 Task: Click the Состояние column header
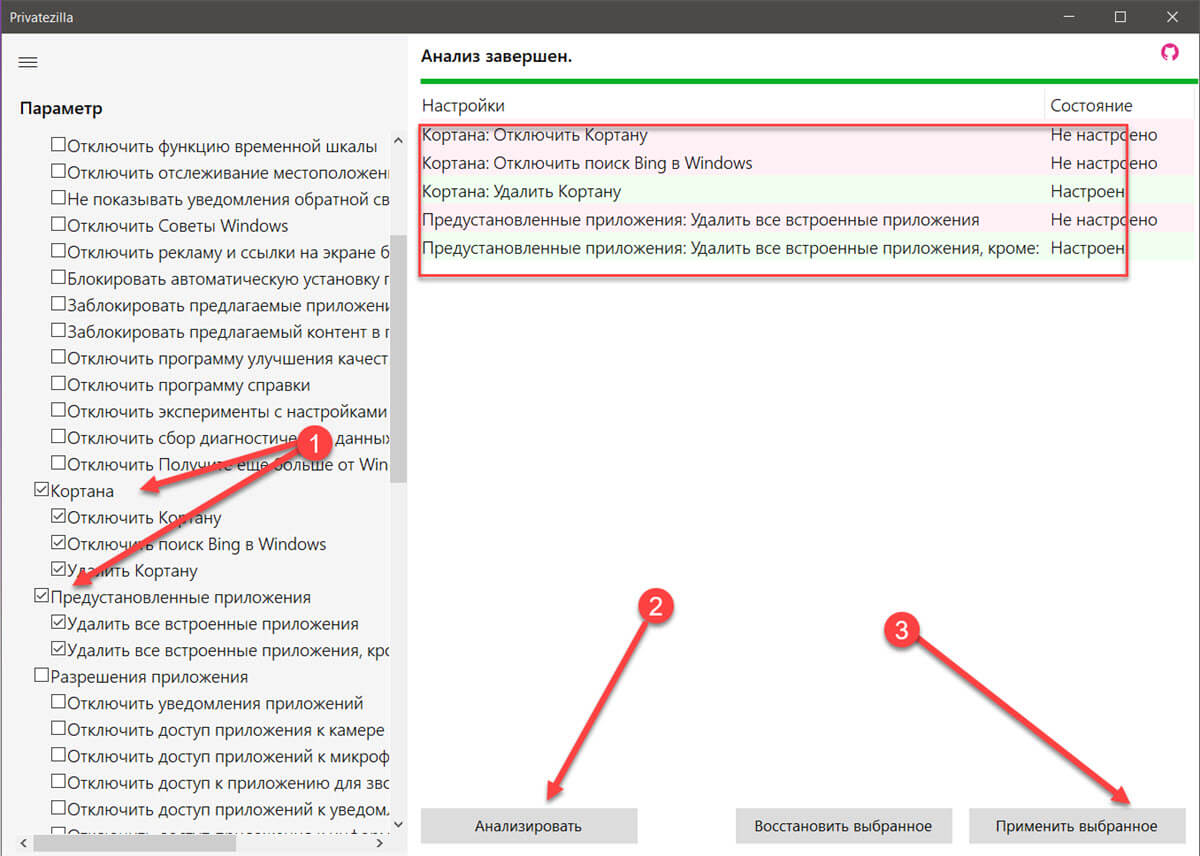point(1120,105)
